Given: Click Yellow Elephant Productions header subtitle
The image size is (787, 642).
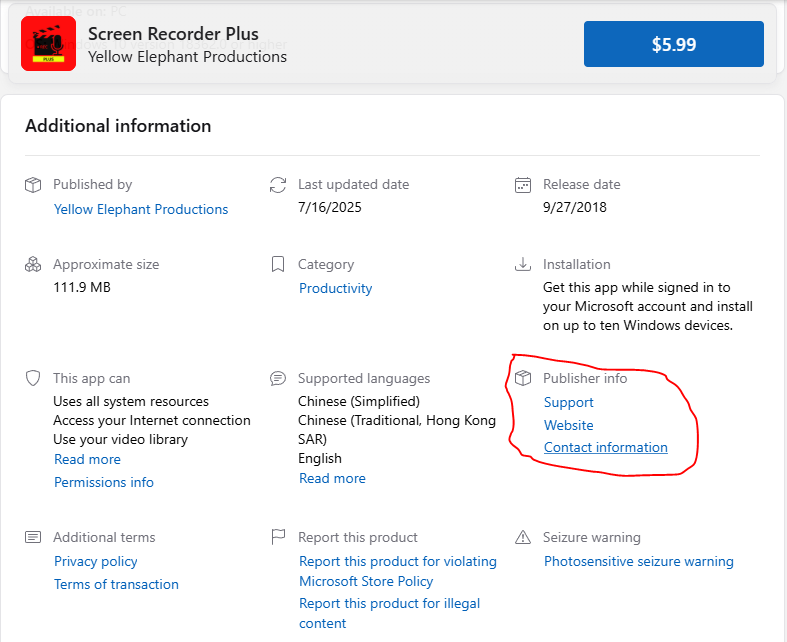Looking at the screenshot, I should click(x=188, y=57).
